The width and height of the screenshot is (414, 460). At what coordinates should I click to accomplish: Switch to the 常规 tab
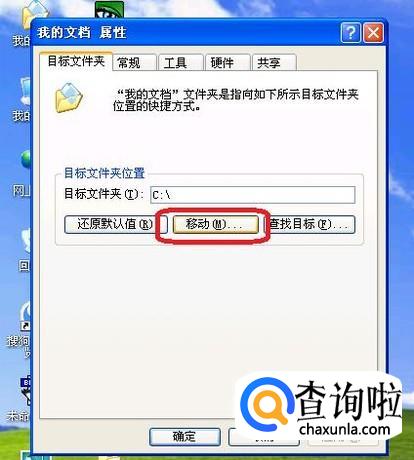click(x=134, y=63)
